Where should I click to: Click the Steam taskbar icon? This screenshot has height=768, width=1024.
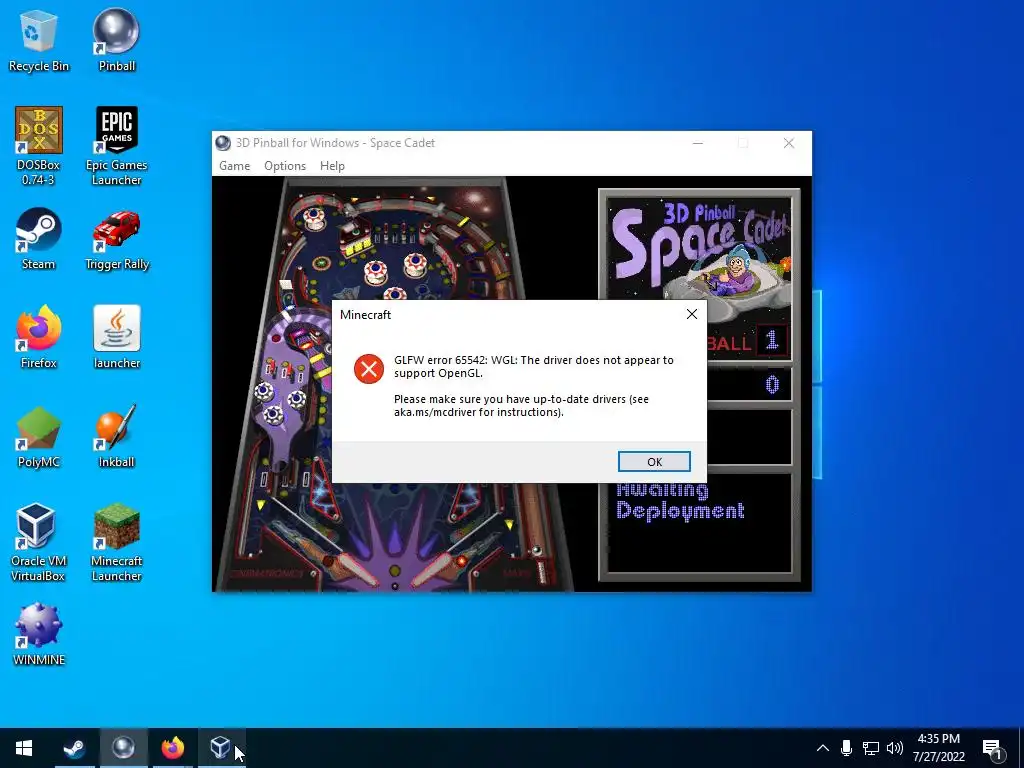[74, 748]
